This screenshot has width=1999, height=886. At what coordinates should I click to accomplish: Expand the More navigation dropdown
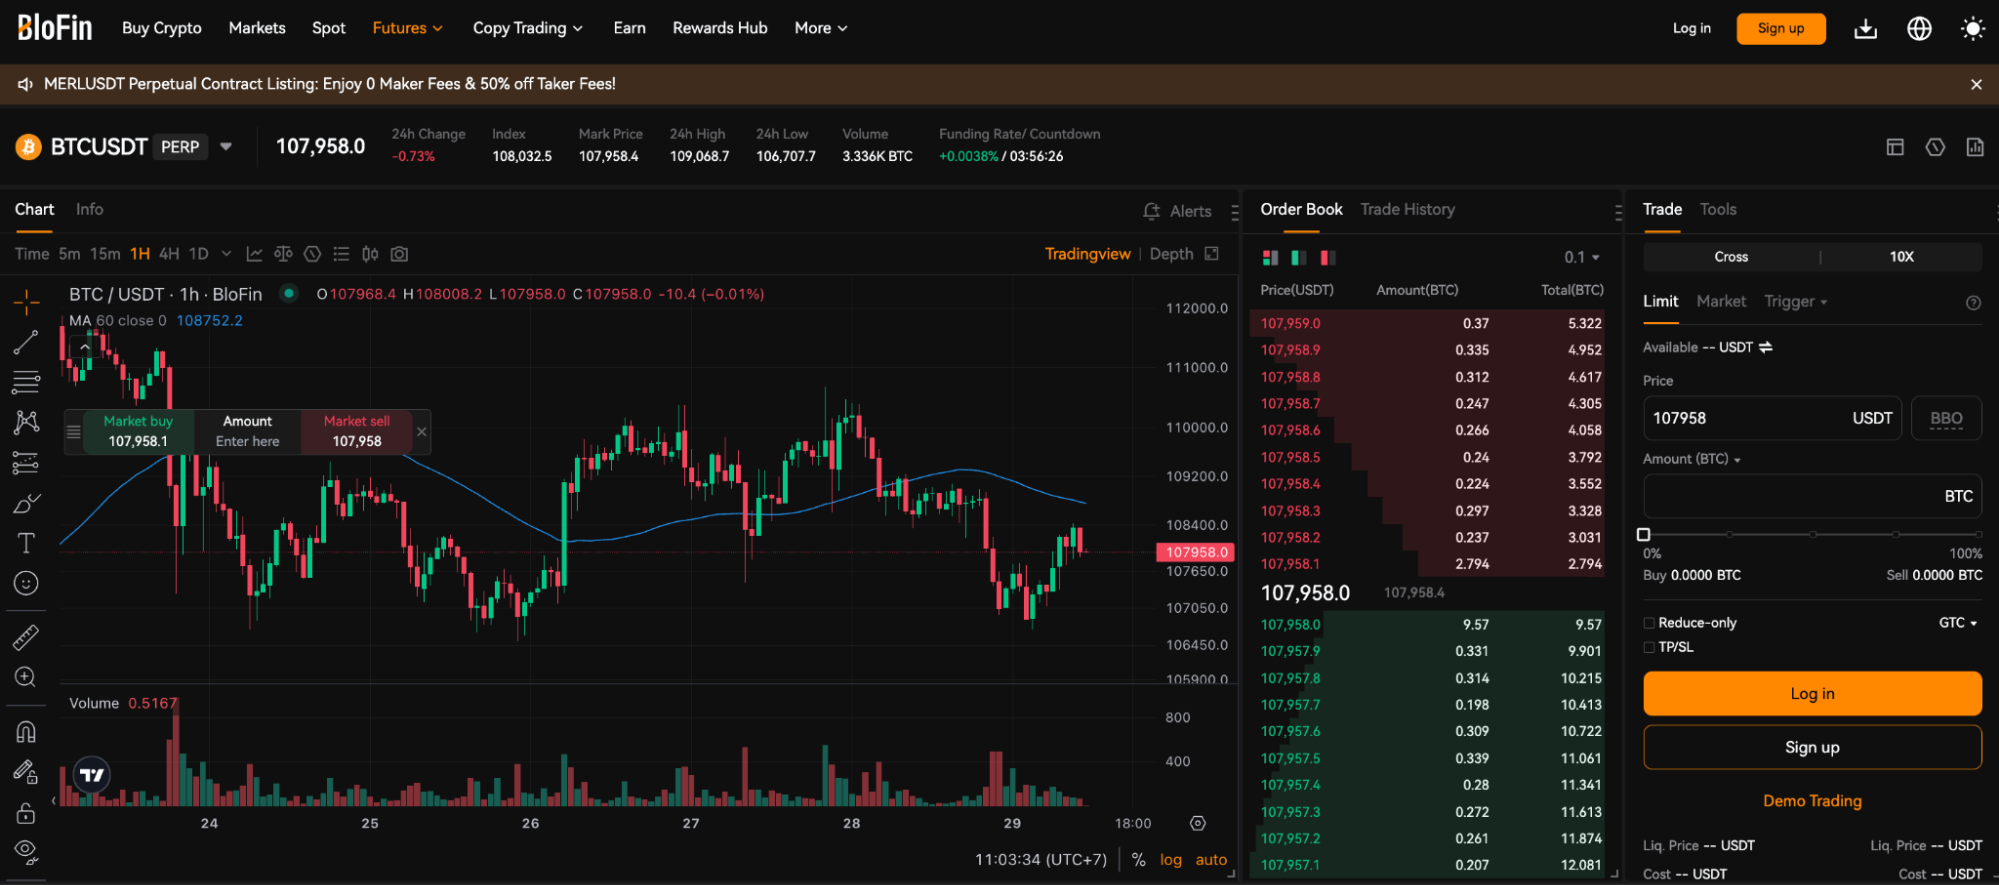[821, 28]
